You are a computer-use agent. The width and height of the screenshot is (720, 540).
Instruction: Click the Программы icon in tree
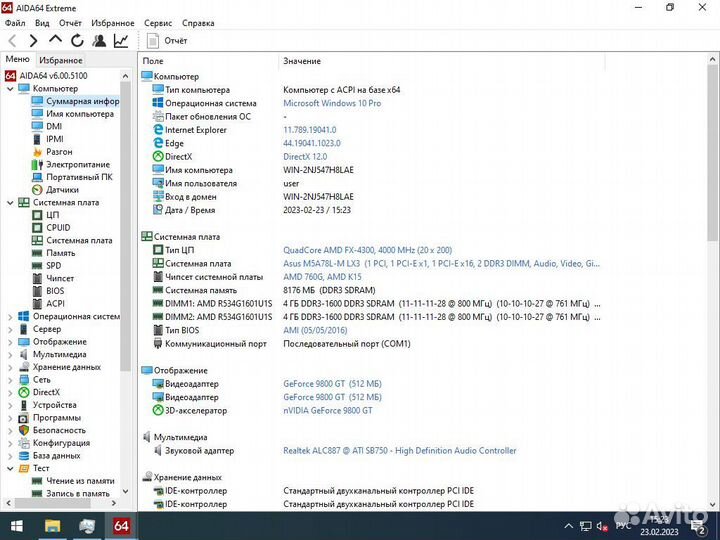[x=24, y=418]
